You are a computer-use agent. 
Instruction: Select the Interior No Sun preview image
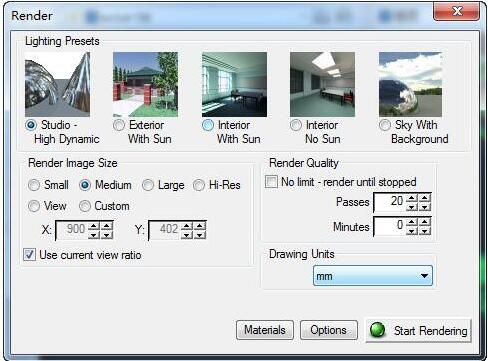point(322,84)
